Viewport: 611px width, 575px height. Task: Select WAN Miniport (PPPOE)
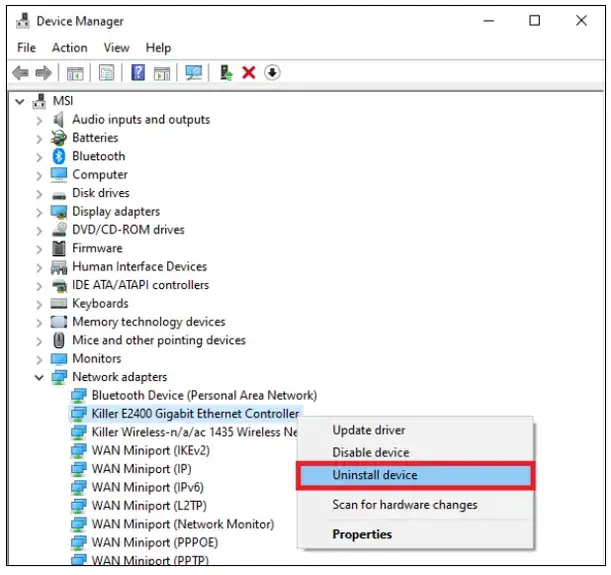point(155,542)
